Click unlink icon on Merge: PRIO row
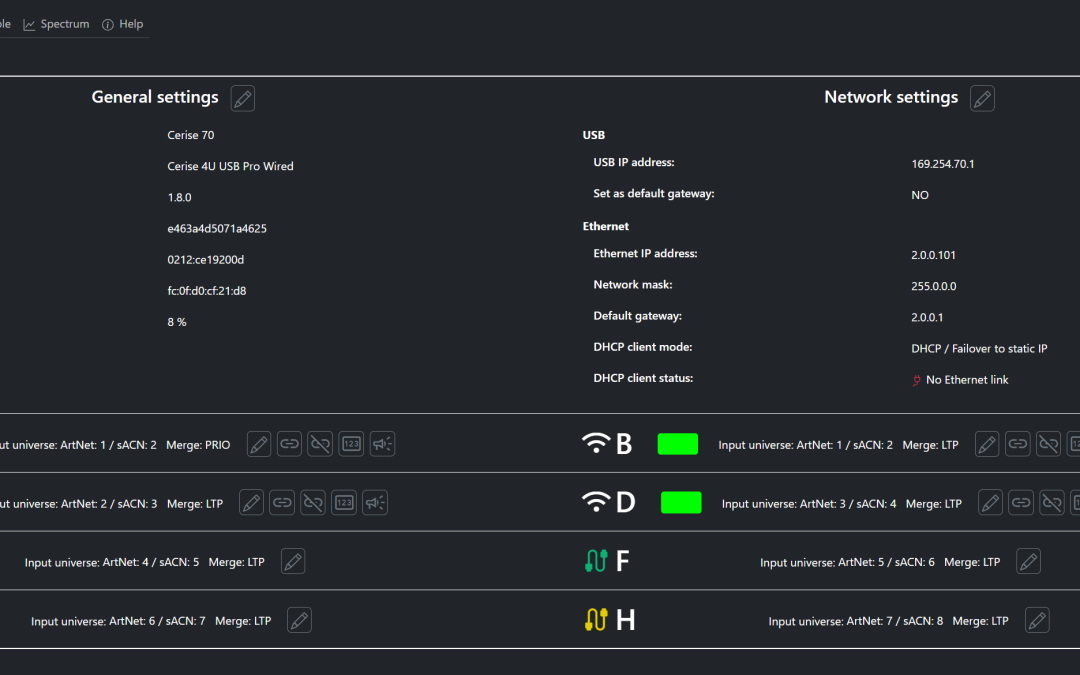 [320, 444]
